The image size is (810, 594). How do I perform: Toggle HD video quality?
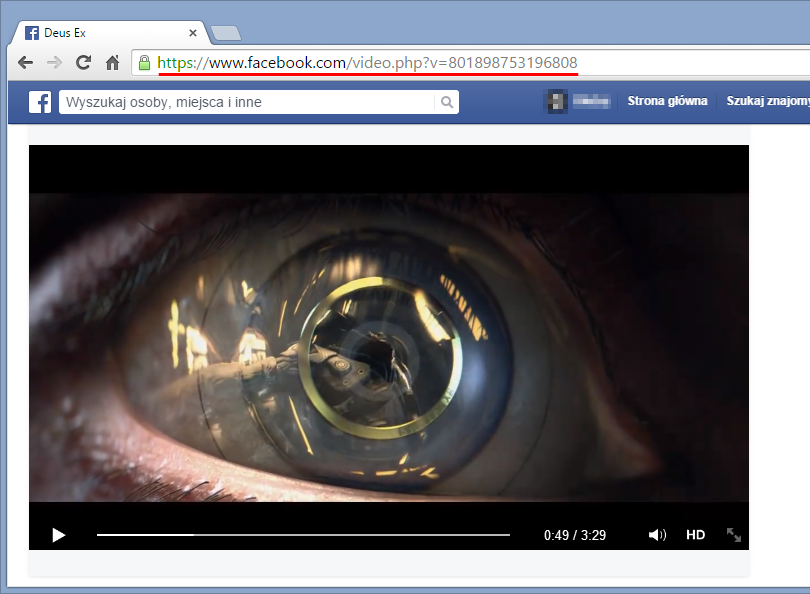point(695,535)
